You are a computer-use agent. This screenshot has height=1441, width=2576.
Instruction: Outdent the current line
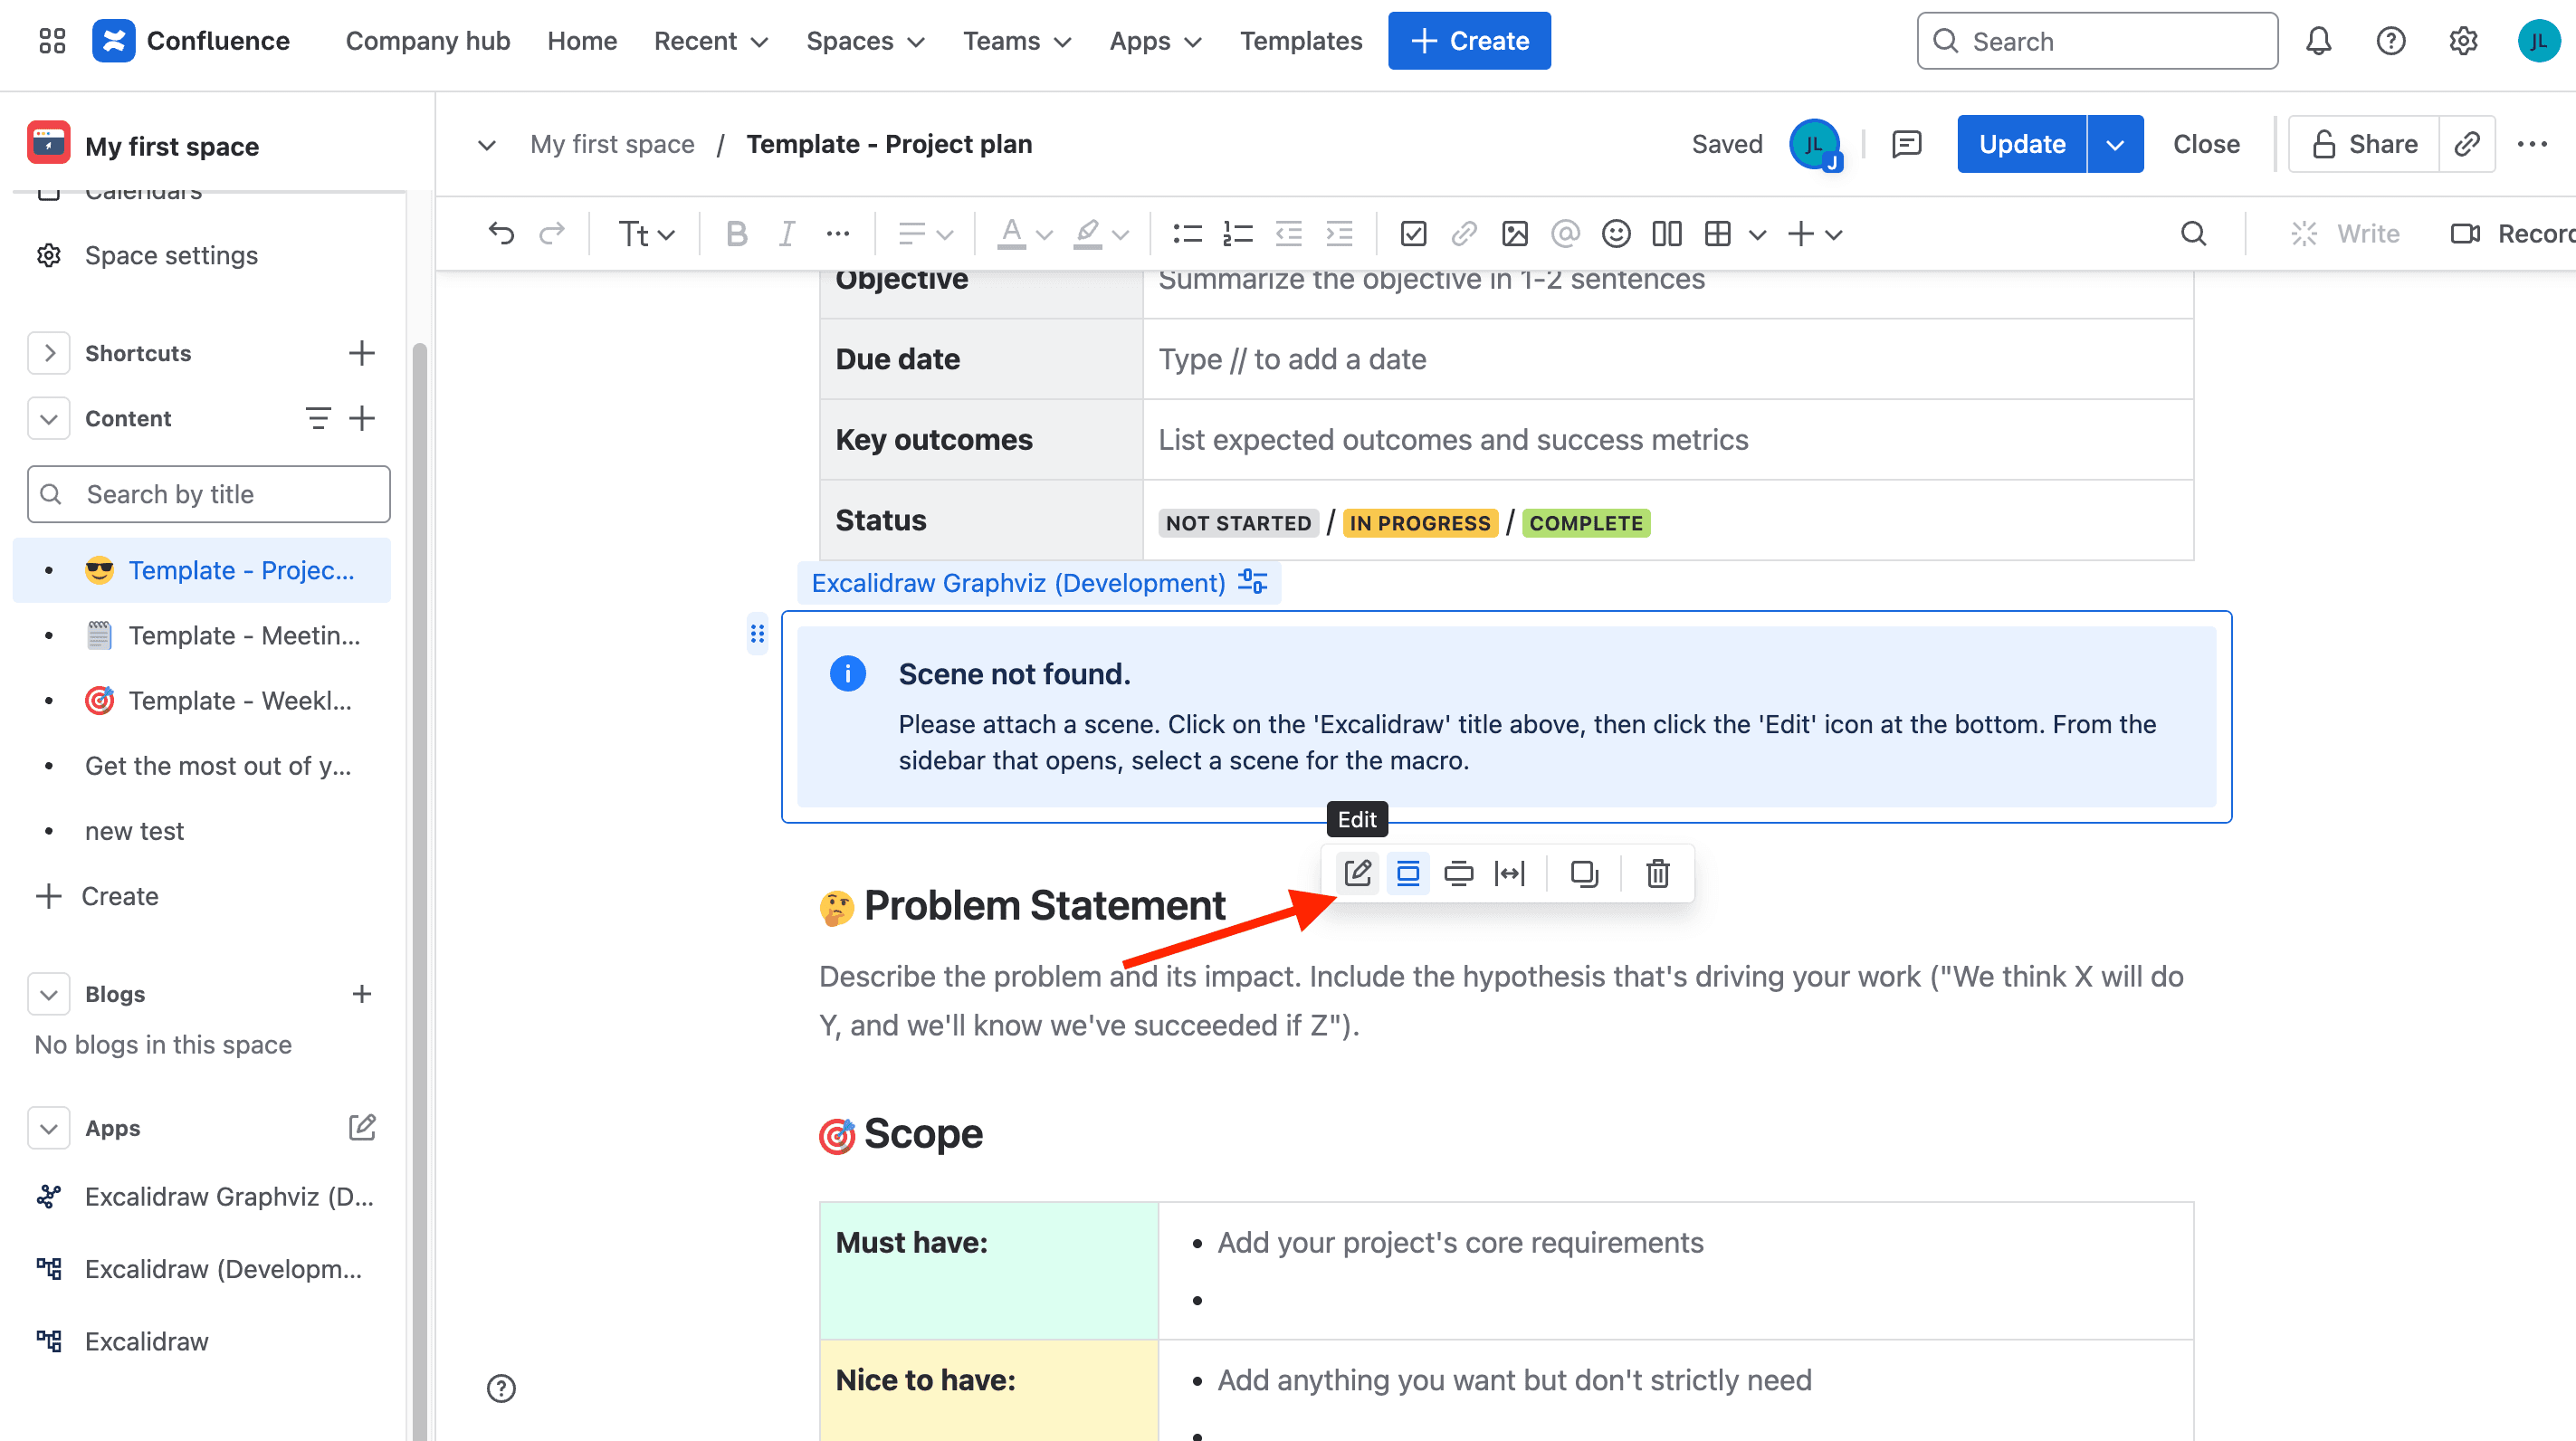pos(1289,234)
